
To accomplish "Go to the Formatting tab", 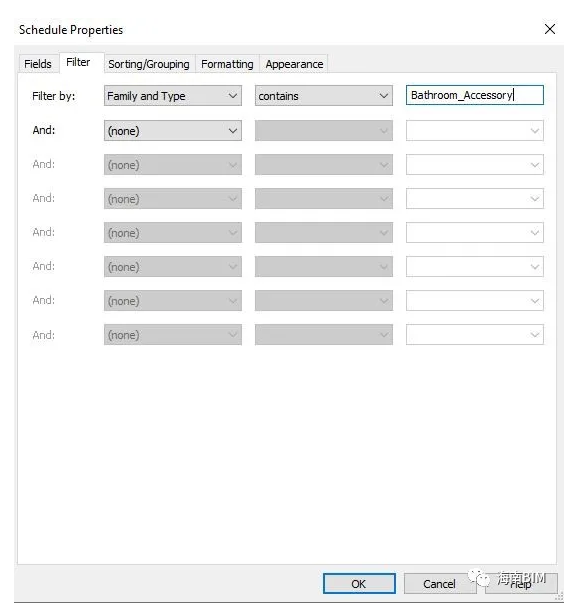I will tap(227, 64).
